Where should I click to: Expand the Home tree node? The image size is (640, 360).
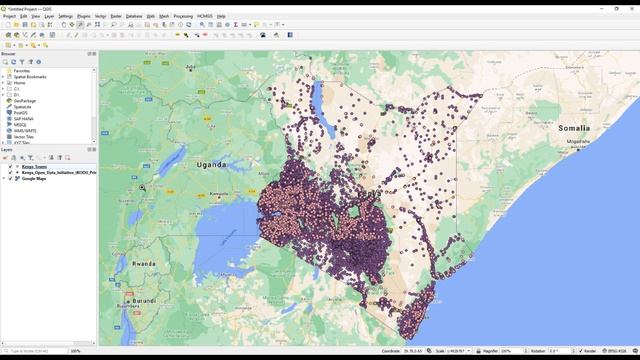coord(3,83)
